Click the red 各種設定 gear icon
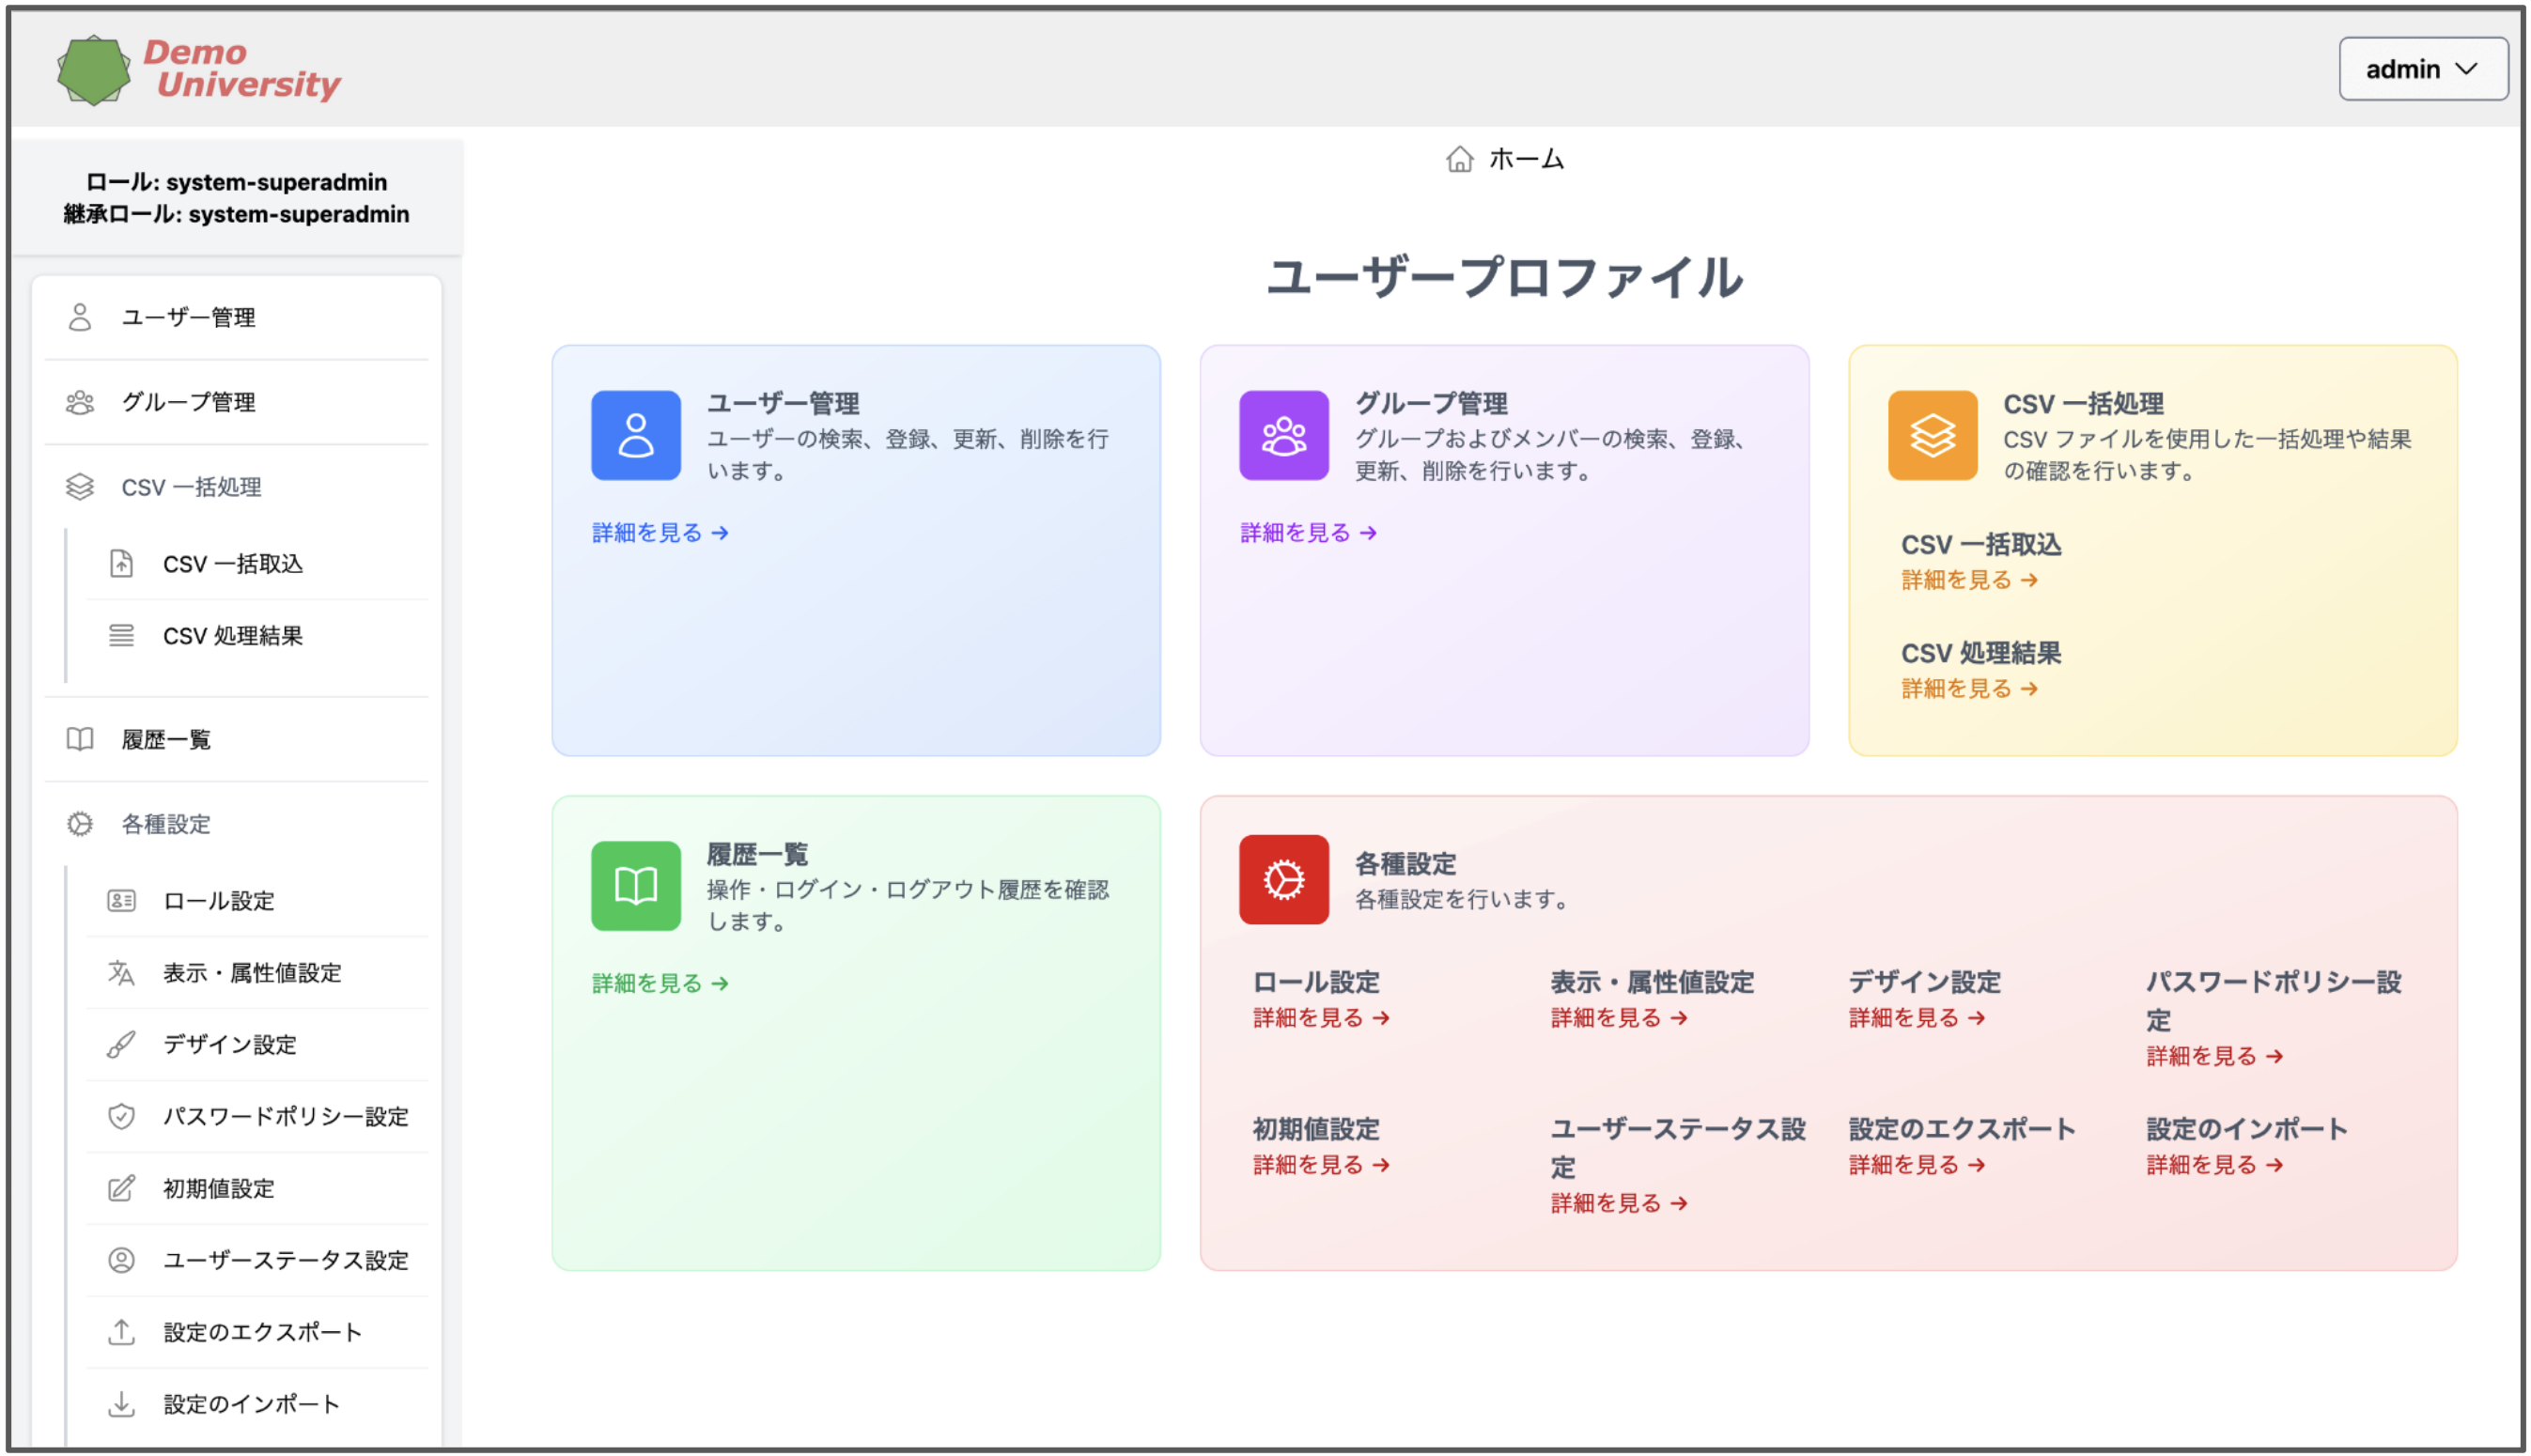The image size is (2531, 1456). (1283, 879)
